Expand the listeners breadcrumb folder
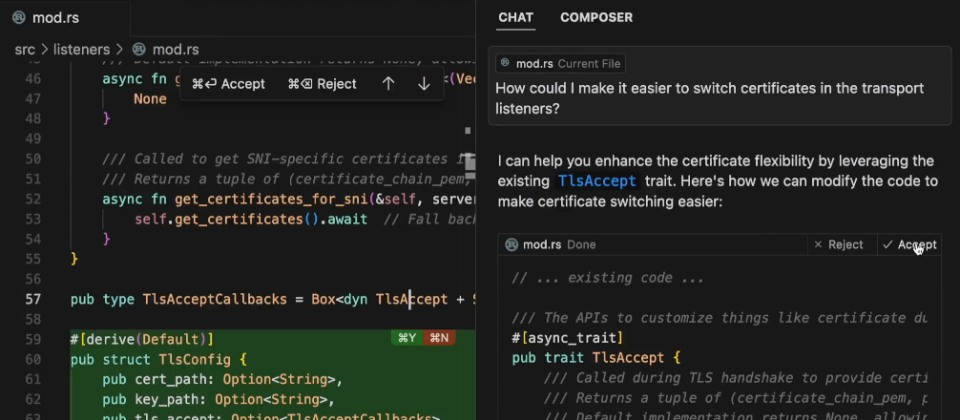This screenshot has width=960, height=420. 81,49
